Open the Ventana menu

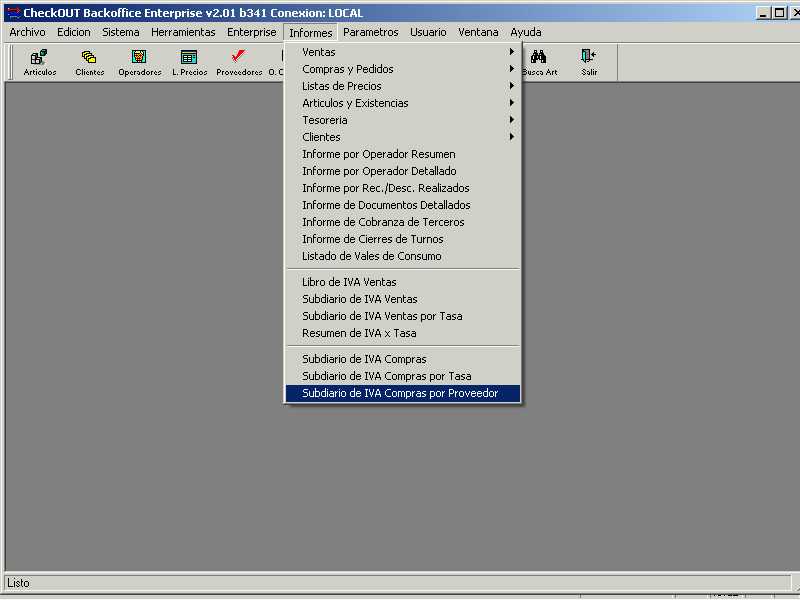(x=478, y=32)
